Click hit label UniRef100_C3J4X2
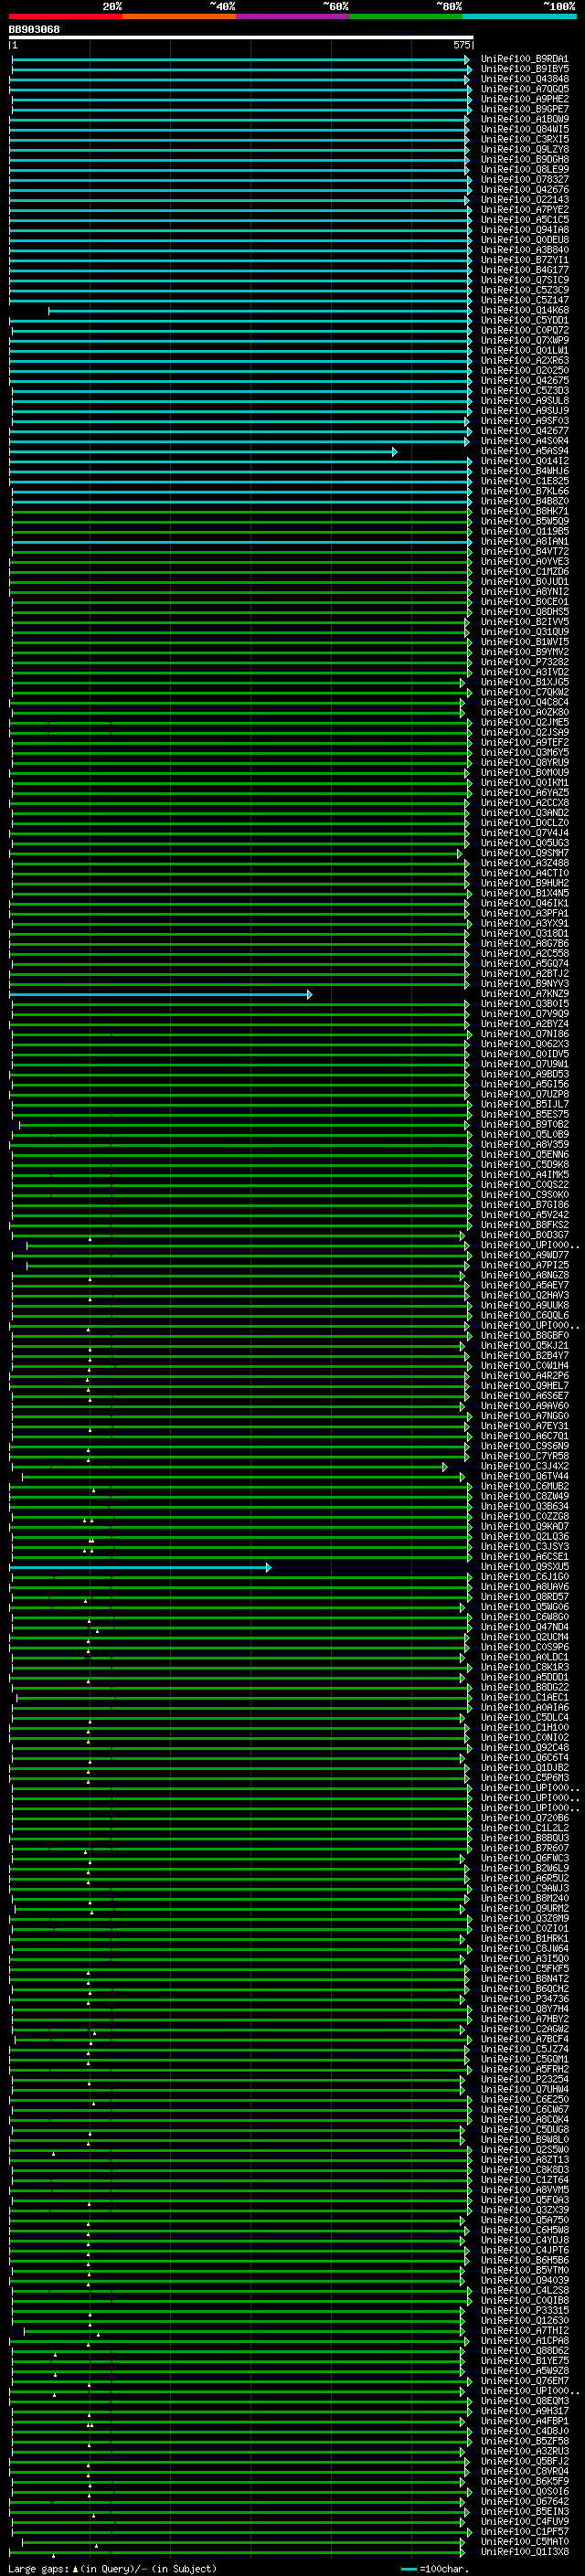585x2576 pixels. click(524, 1467)
